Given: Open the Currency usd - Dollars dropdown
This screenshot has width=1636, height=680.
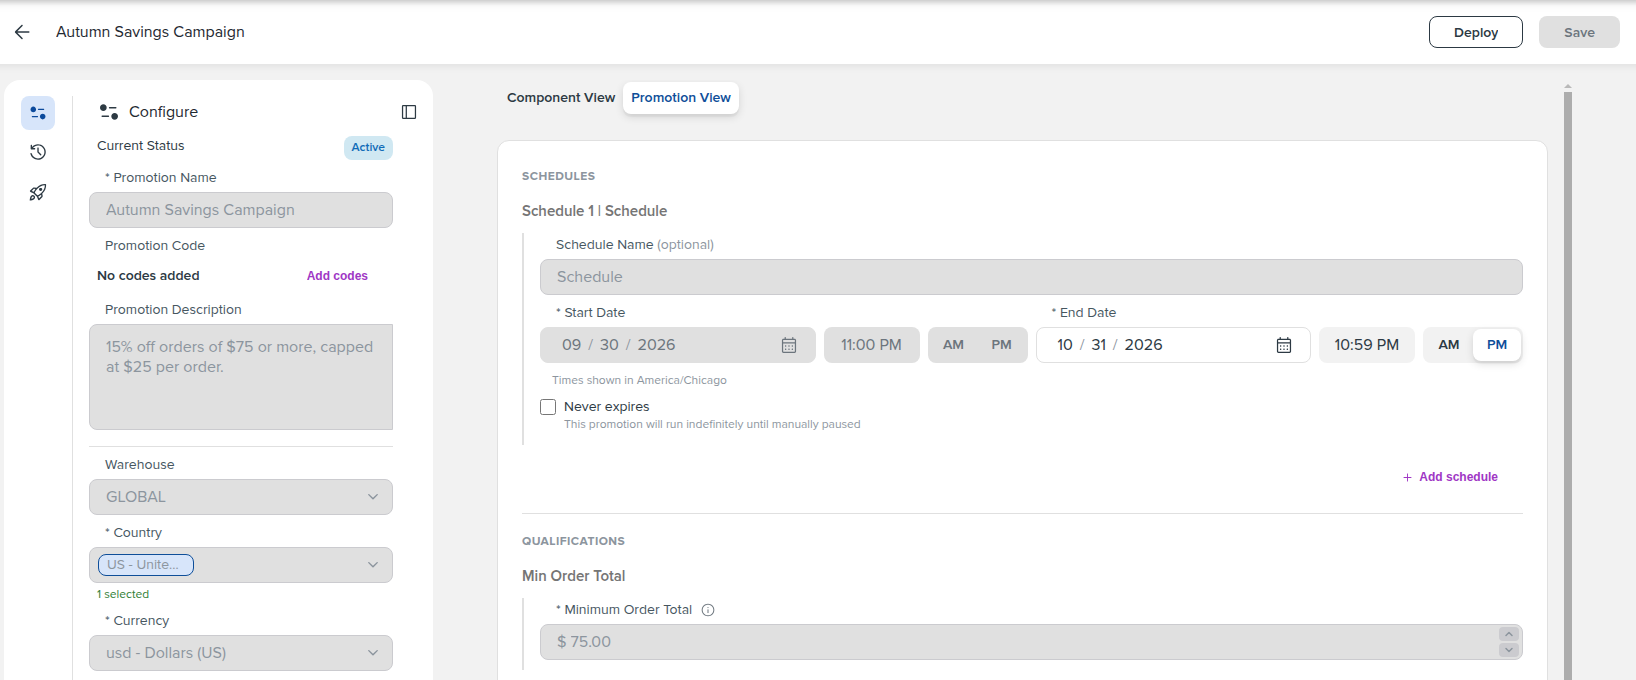Looking at the screenshot, I should (241, 653).
